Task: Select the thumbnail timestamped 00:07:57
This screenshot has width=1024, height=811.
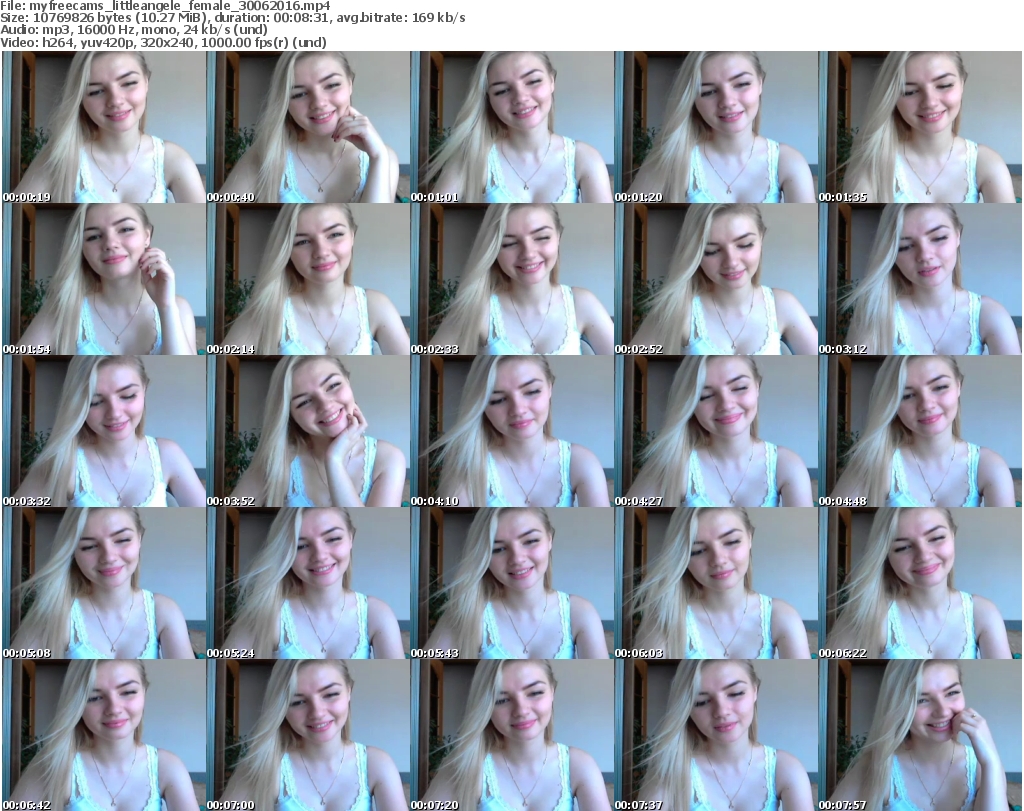Action: [x=920, y=735]
